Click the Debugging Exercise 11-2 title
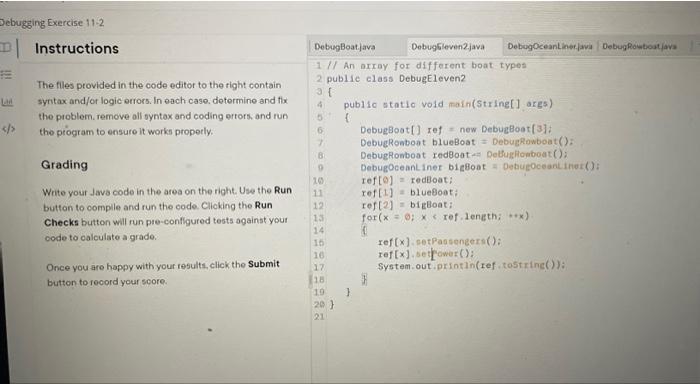Image resolution: width=700 pixels, height=384 pixels. pos(52,23)
